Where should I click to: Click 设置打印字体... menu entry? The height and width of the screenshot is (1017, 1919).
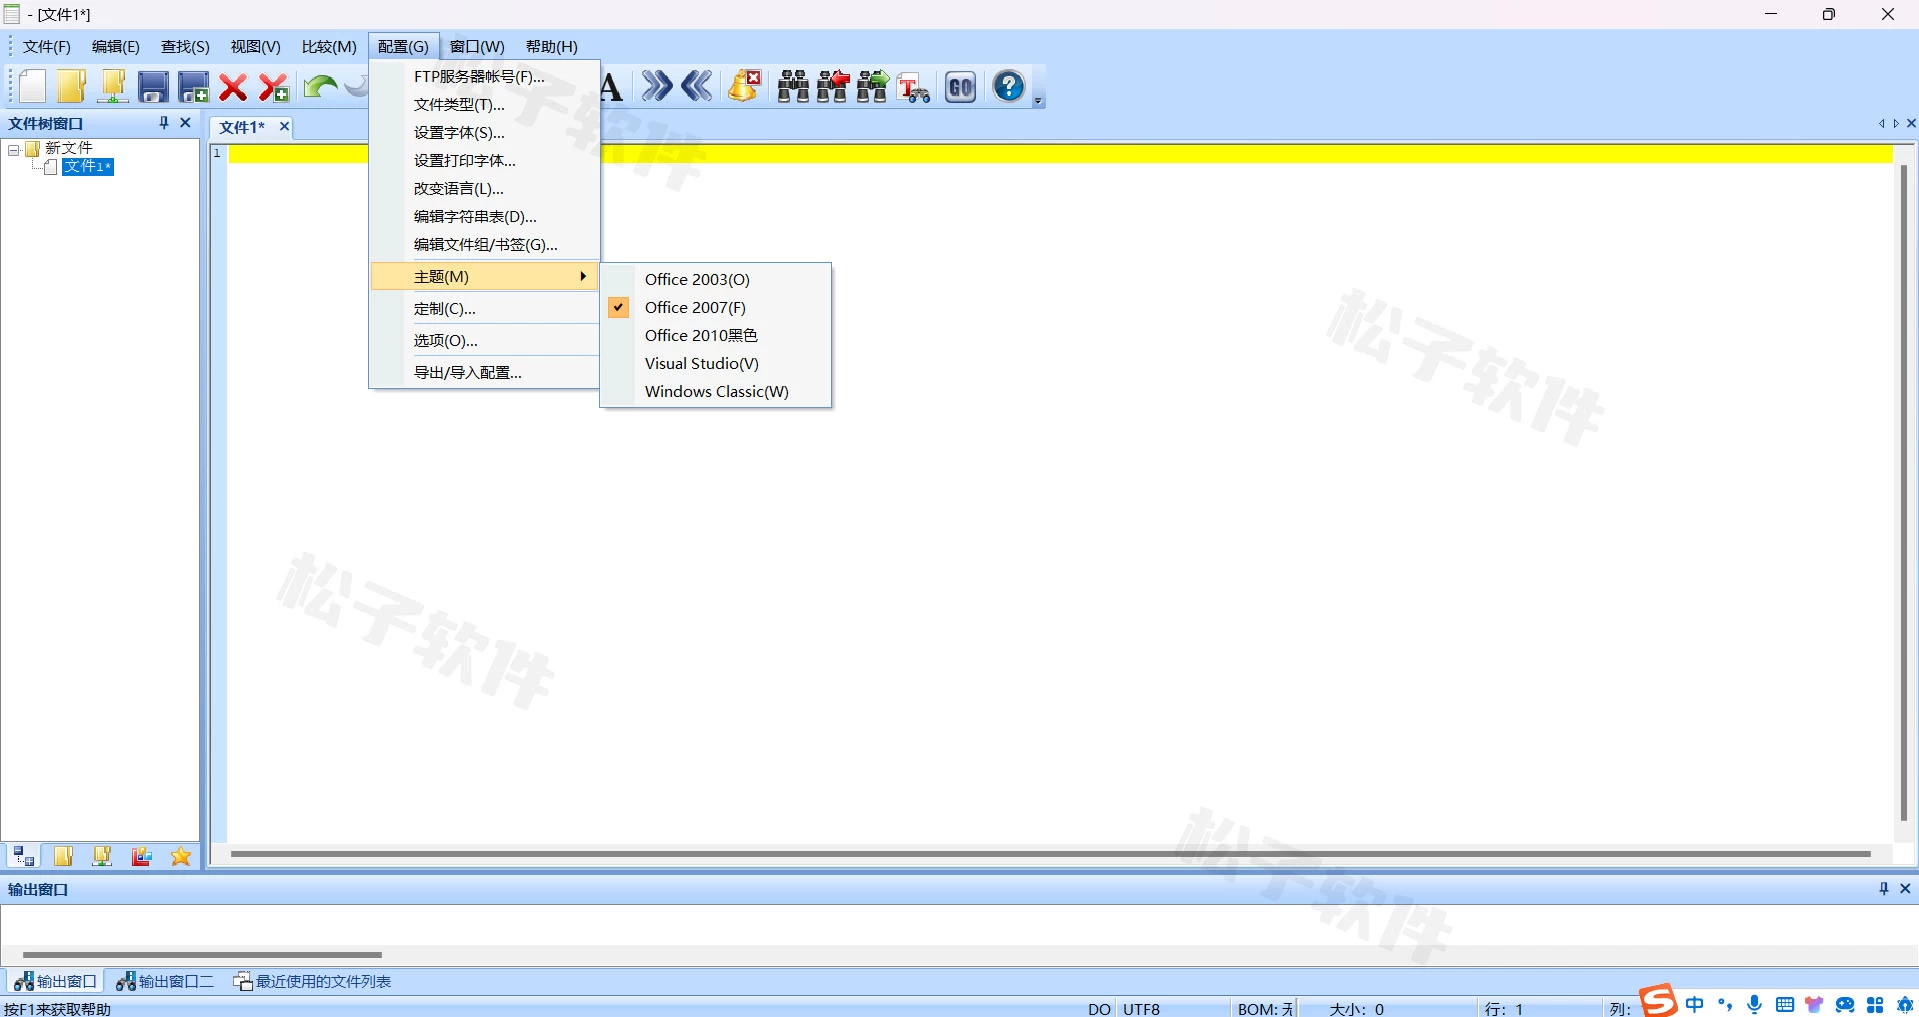[x=485, y=160]
